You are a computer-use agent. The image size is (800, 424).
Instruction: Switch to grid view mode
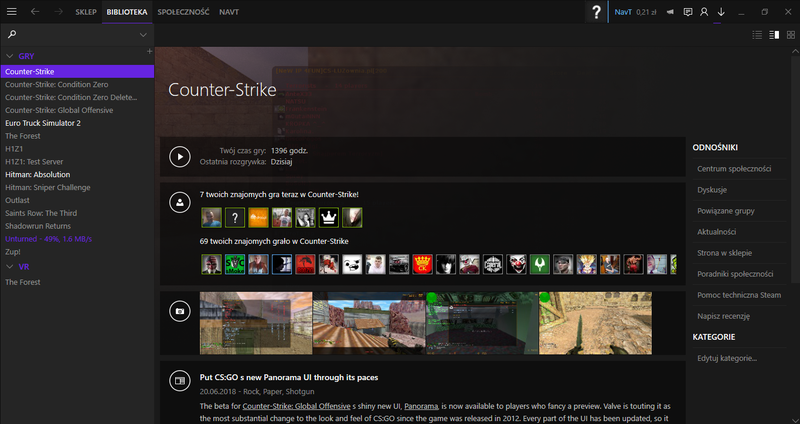click(790, 35)
